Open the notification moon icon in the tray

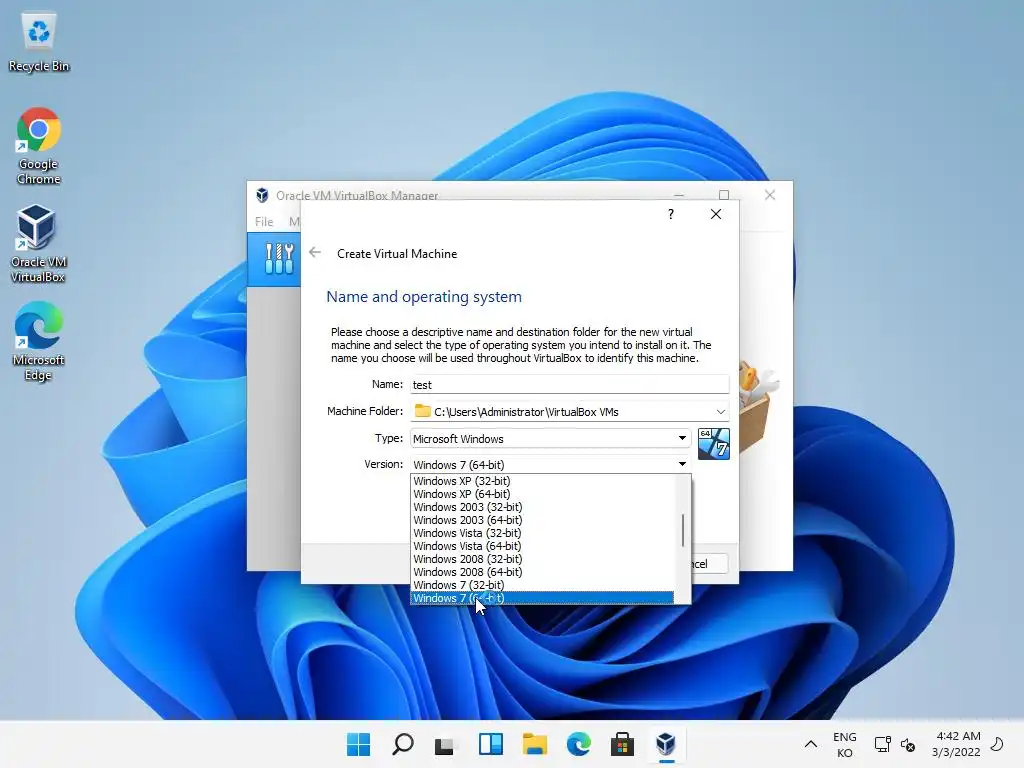[x=997, y=744]
